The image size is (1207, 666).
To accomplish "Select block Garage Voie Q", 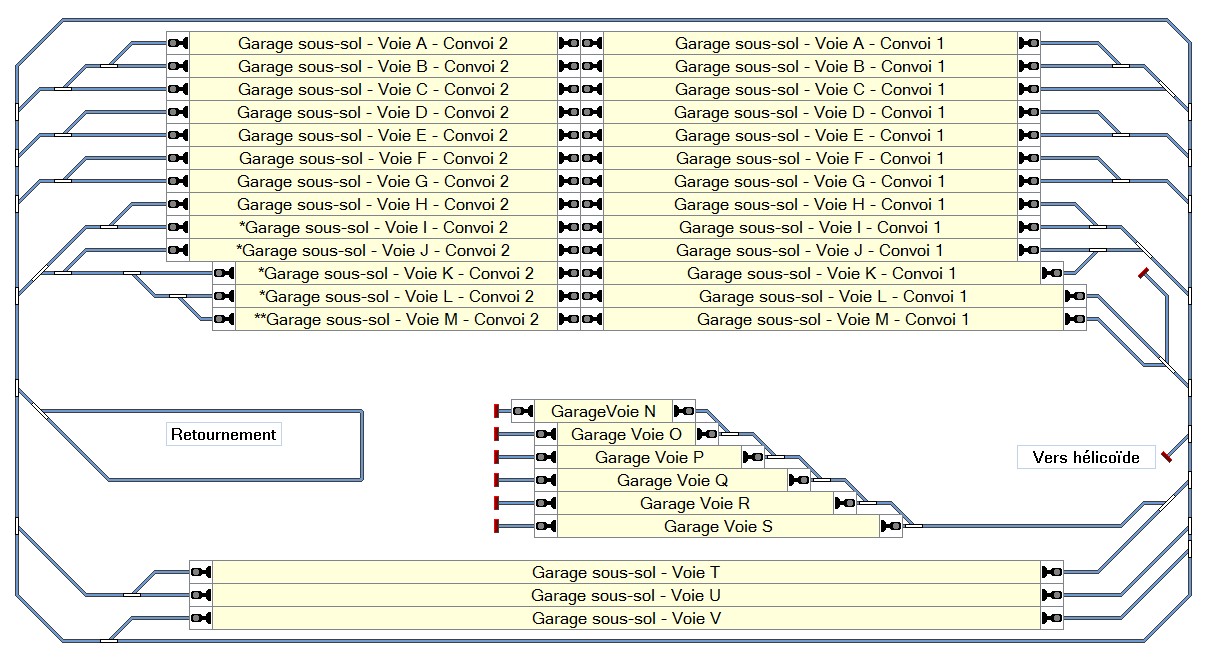I will coord(673,480).
